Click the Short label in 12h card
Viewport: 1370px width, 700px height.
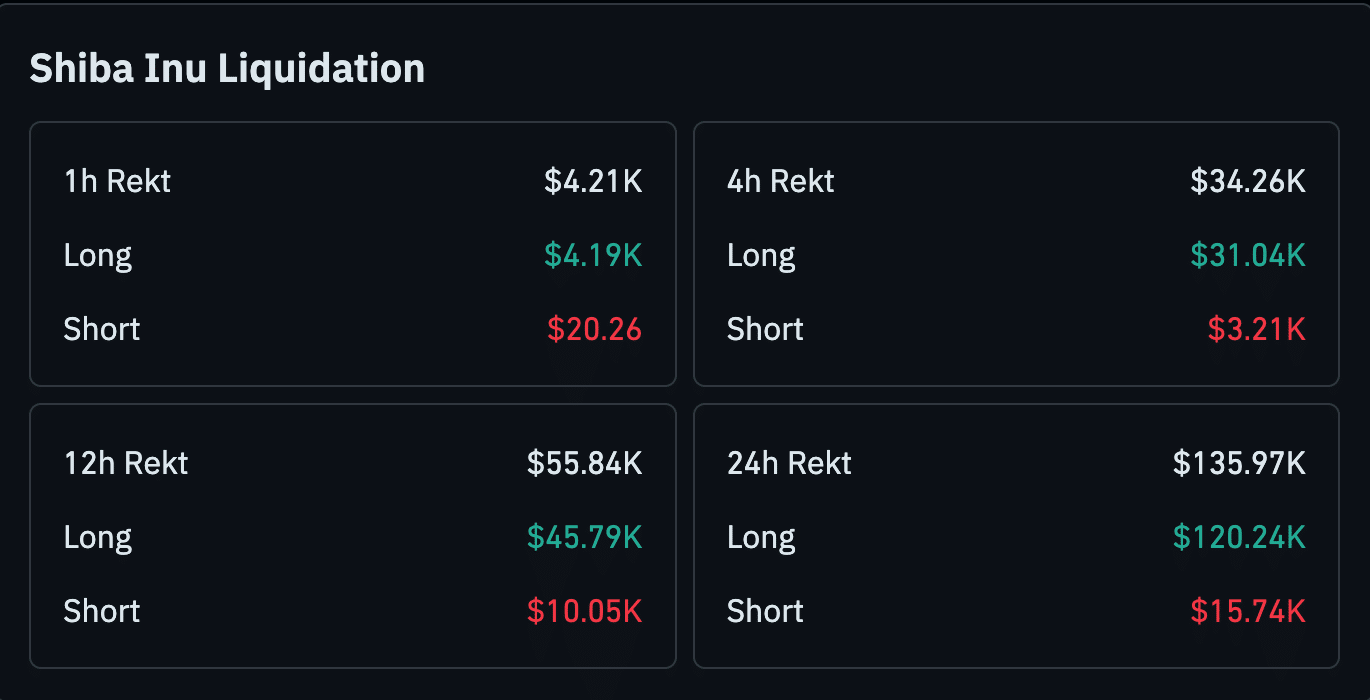click(102, 611)
